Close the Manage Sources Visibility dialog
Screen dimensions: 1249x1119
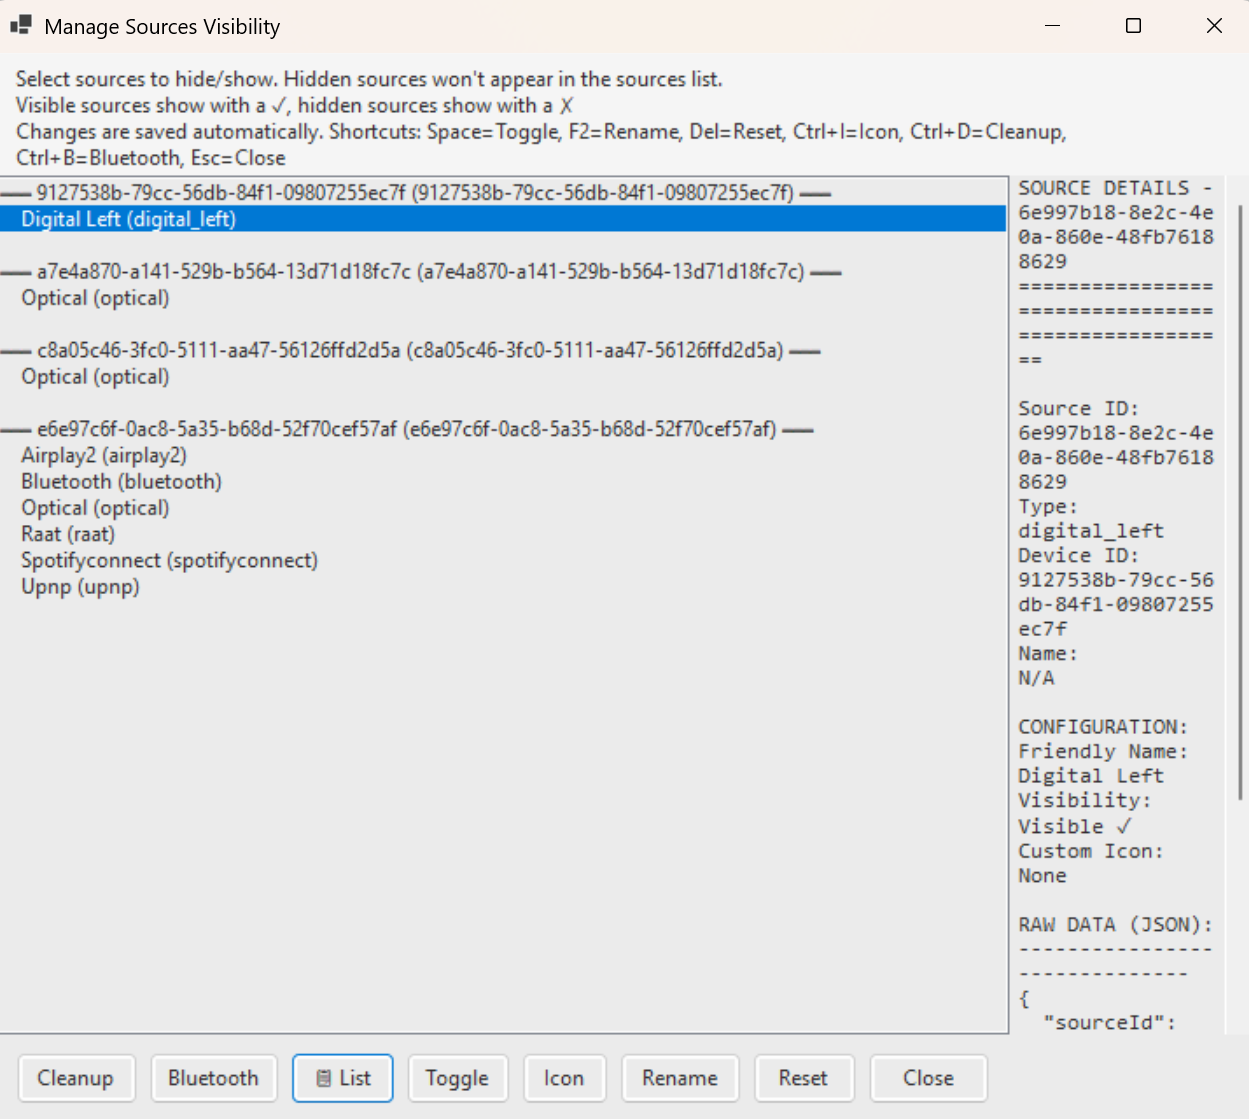[x=927, y=1078]
